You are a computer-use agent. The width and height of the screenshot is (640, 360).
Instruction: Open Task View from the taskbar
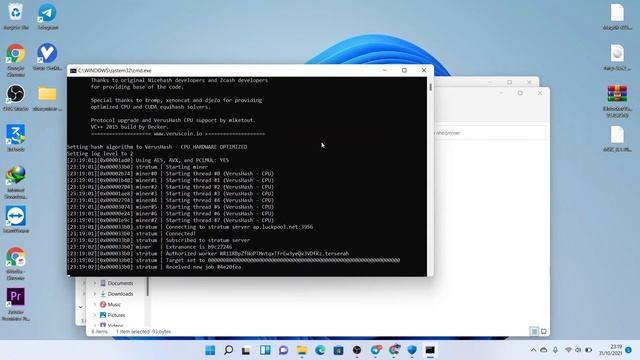click(246, 350)
